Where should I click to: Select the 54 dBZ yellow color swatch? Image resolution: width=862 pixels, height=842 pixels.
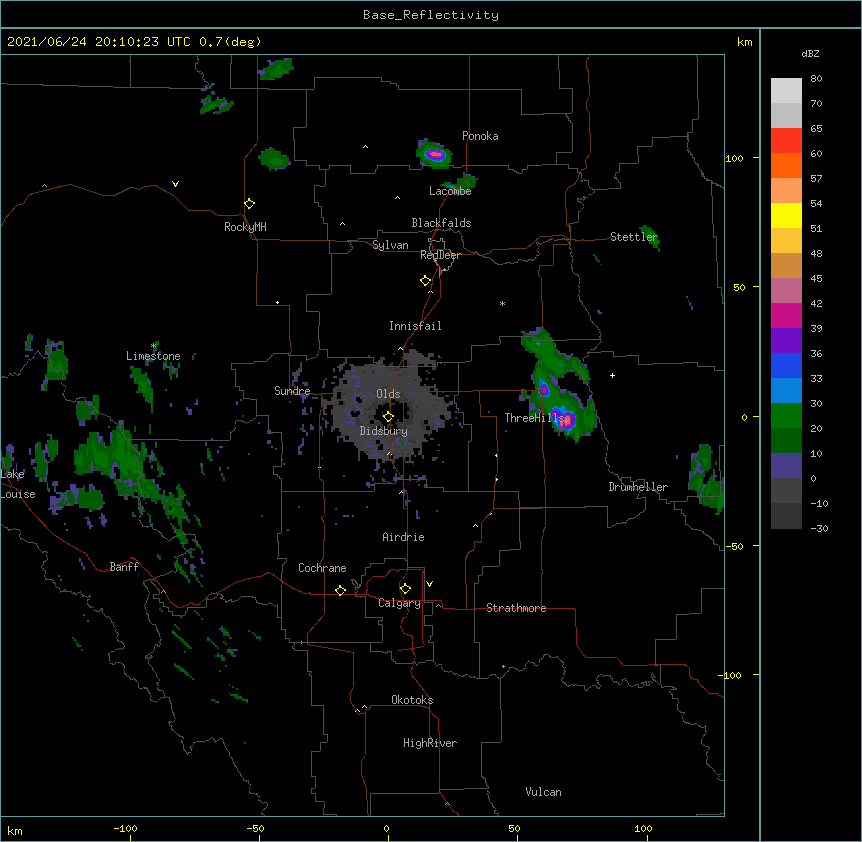pos(786,215)
